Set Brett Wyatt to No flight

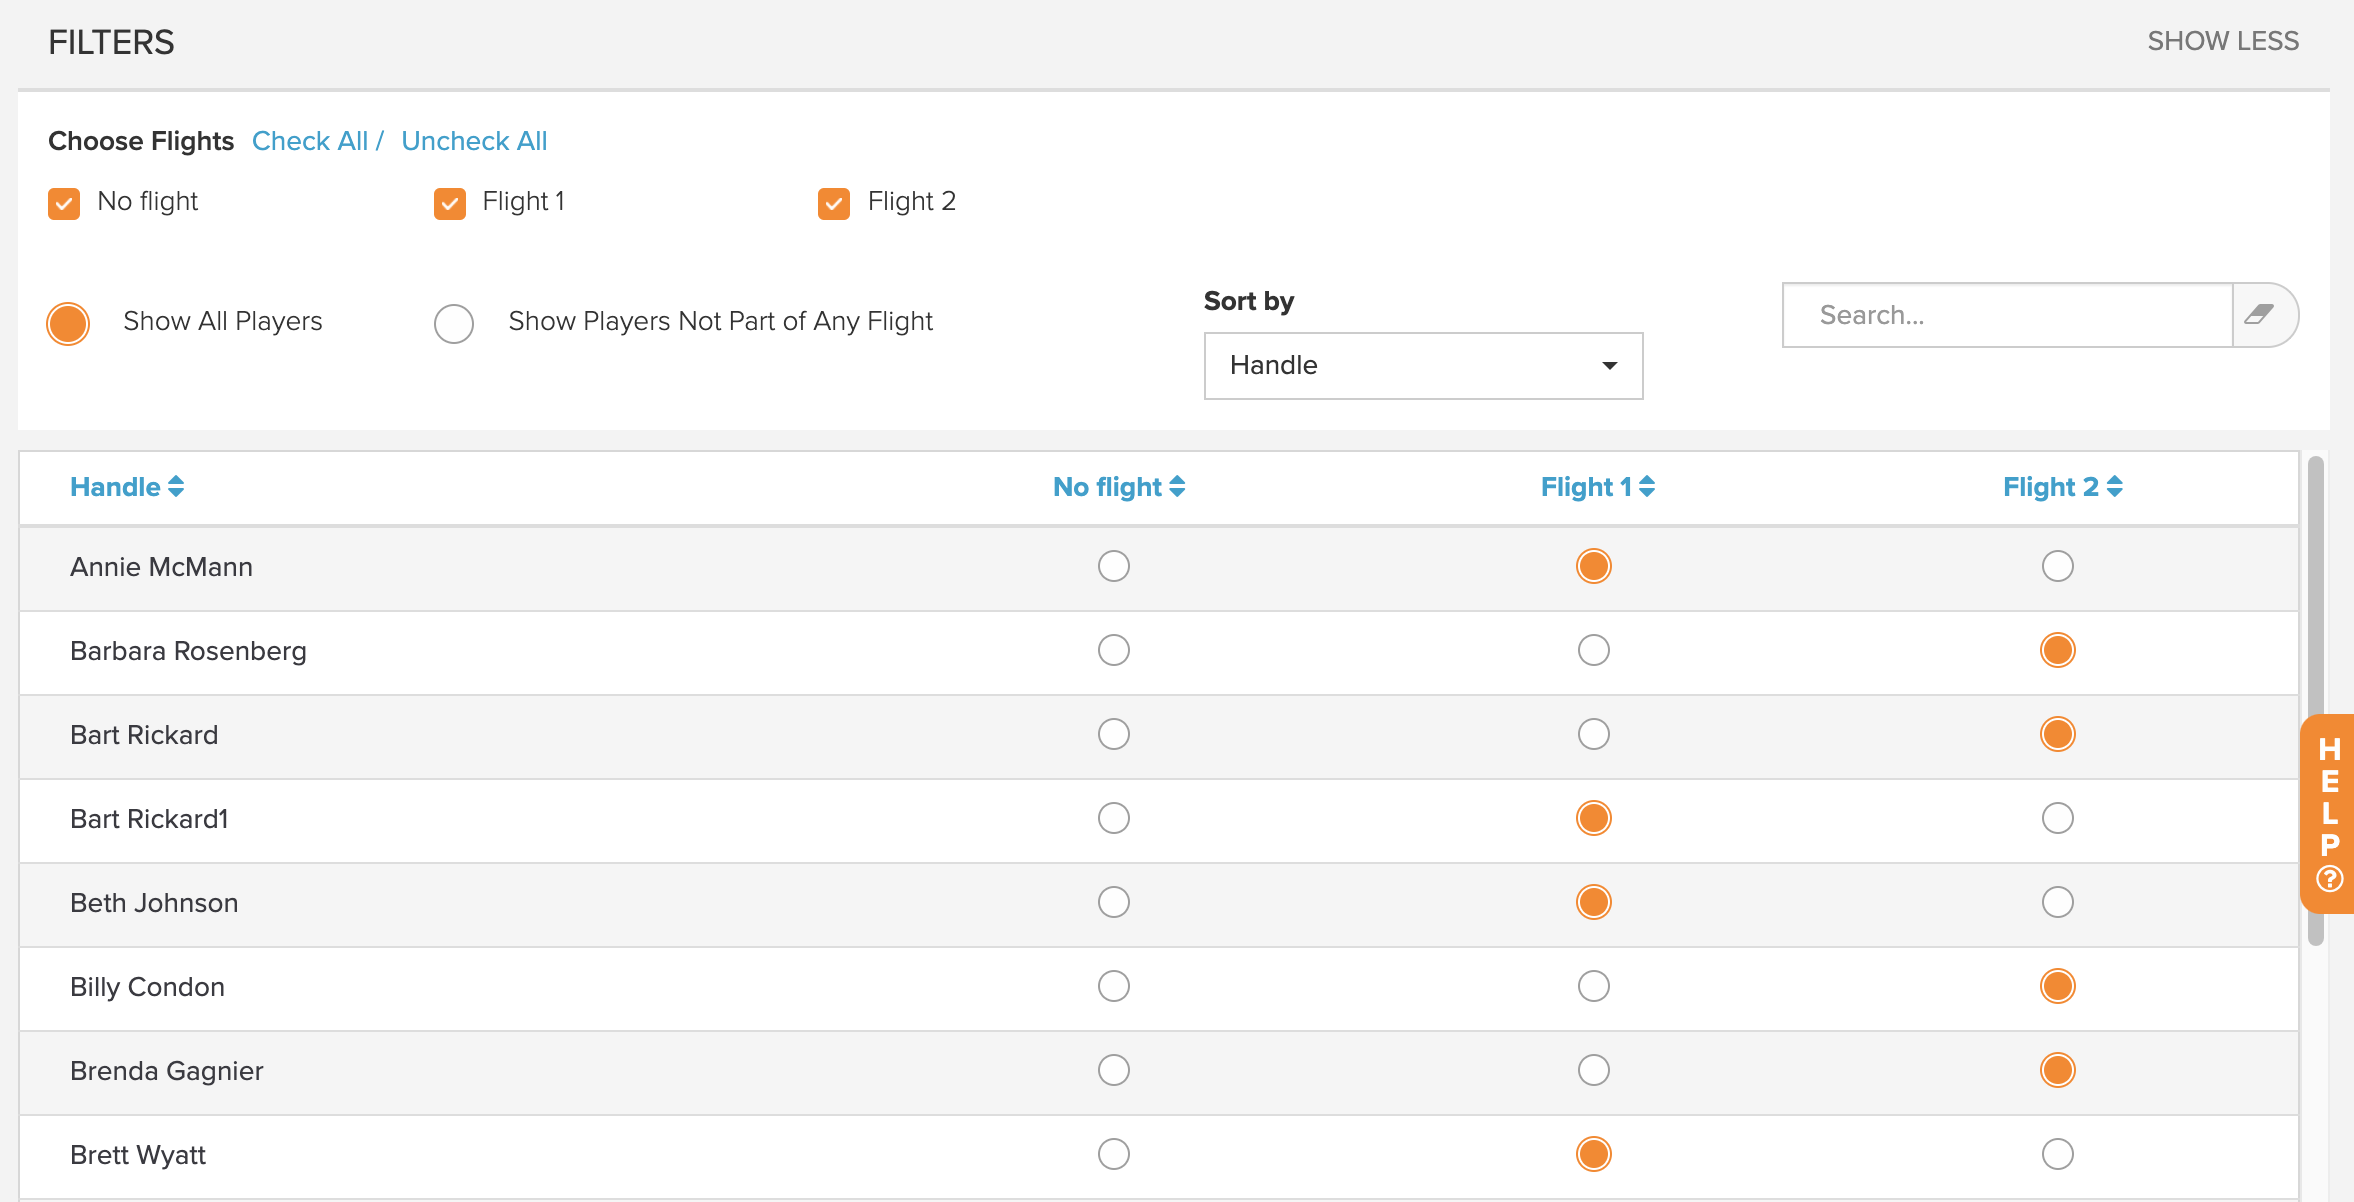pyautogui.click(x=1114, y=1154)
